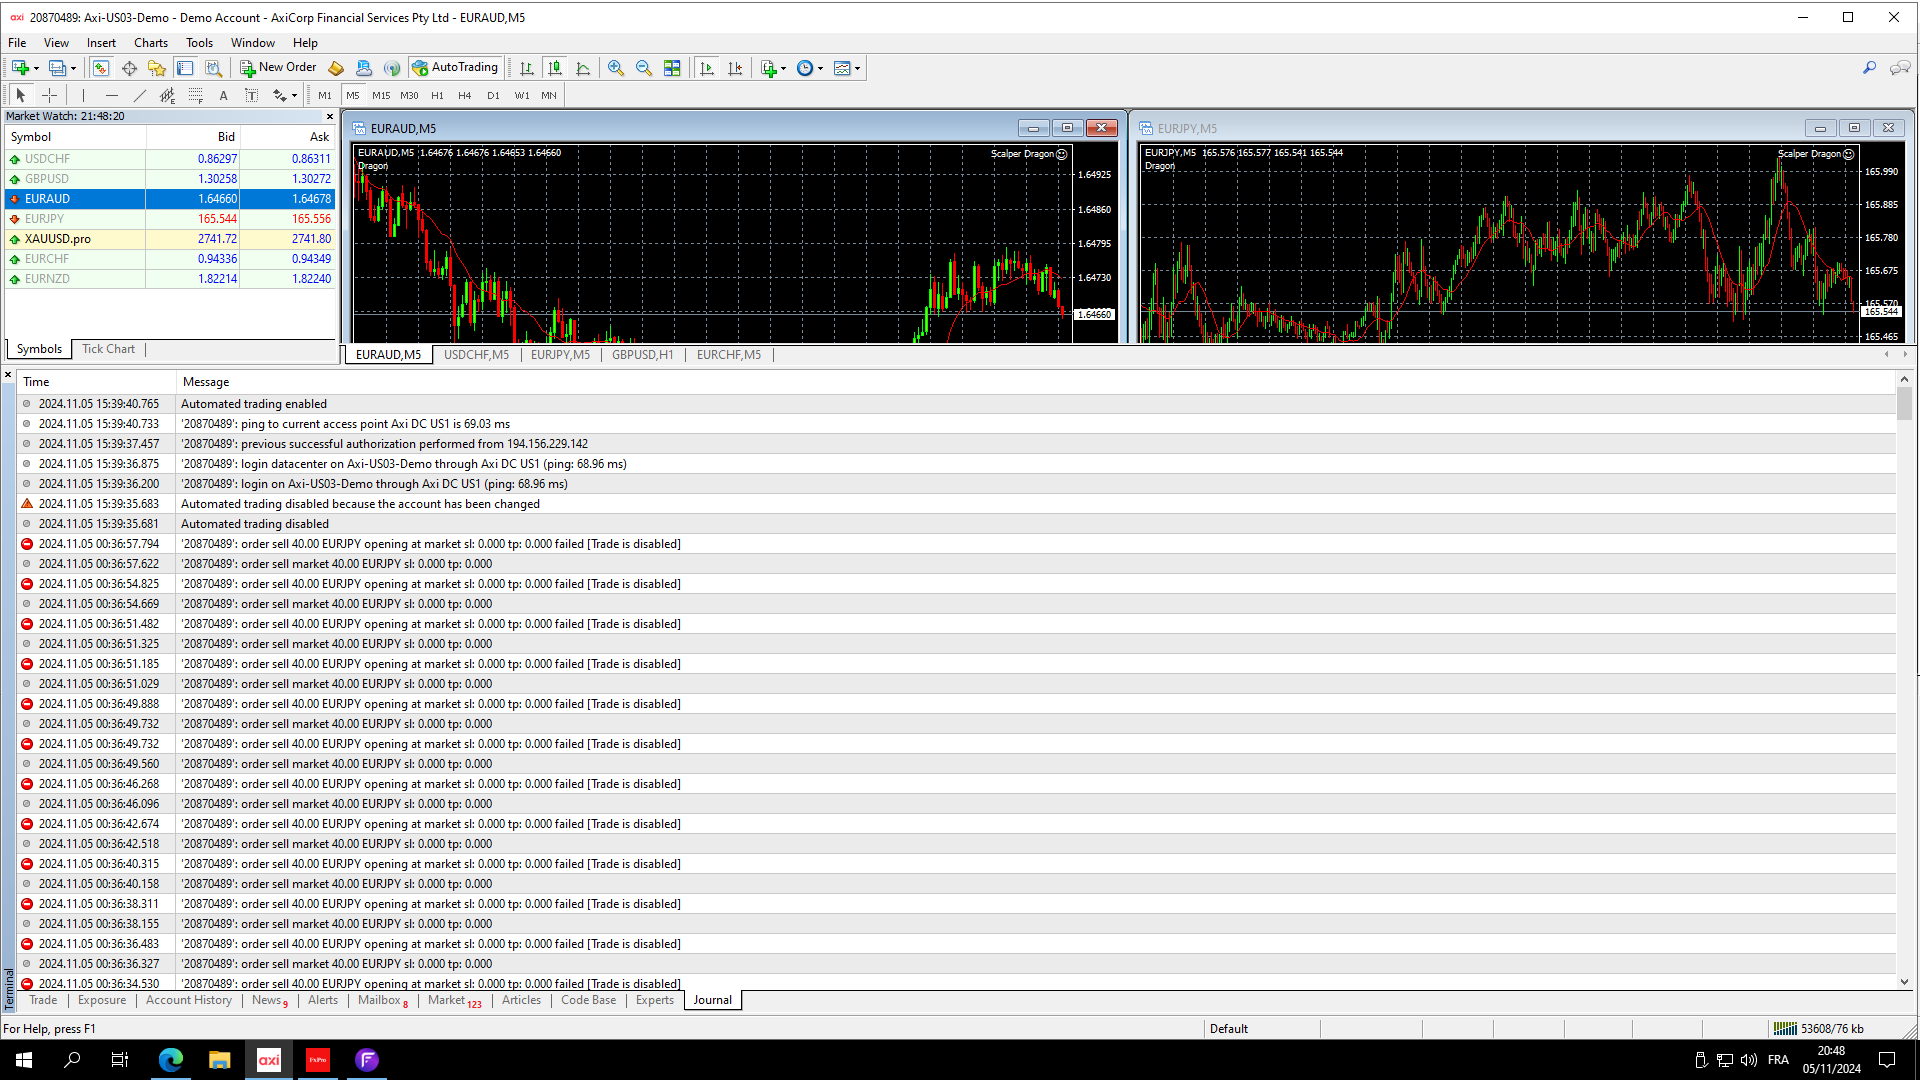1920x1080 pixels.
Task: Expand the arrows objects dropdown
Action: [x=294, y=95]
